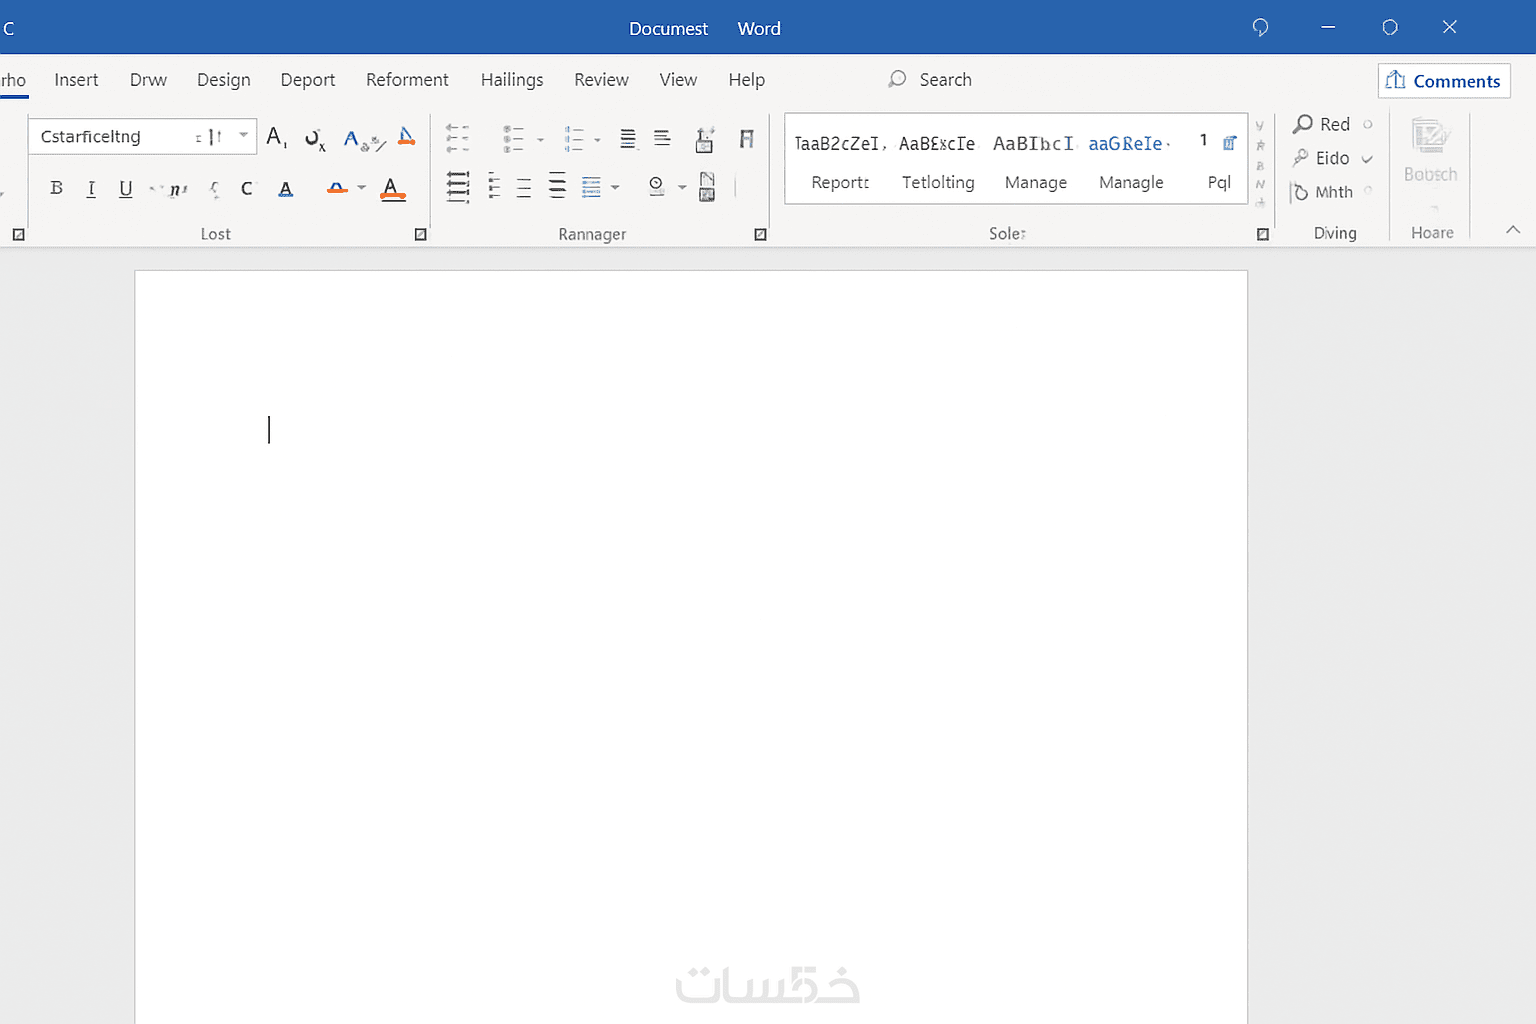Click the paragraph marks icon
Image resolution: width=1536 pixels, height=1024 pixels.
click(x=746, y=139)
